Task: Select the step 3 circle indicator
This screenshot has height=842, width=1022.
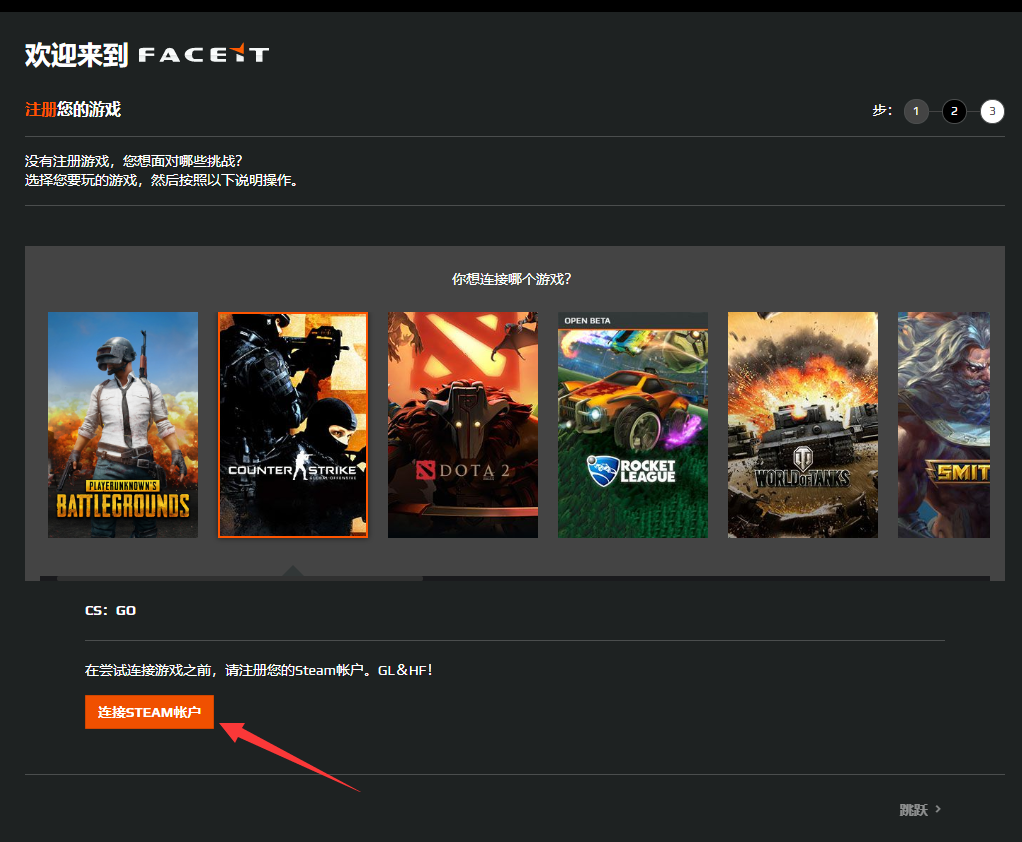Action: click(992, 111)
